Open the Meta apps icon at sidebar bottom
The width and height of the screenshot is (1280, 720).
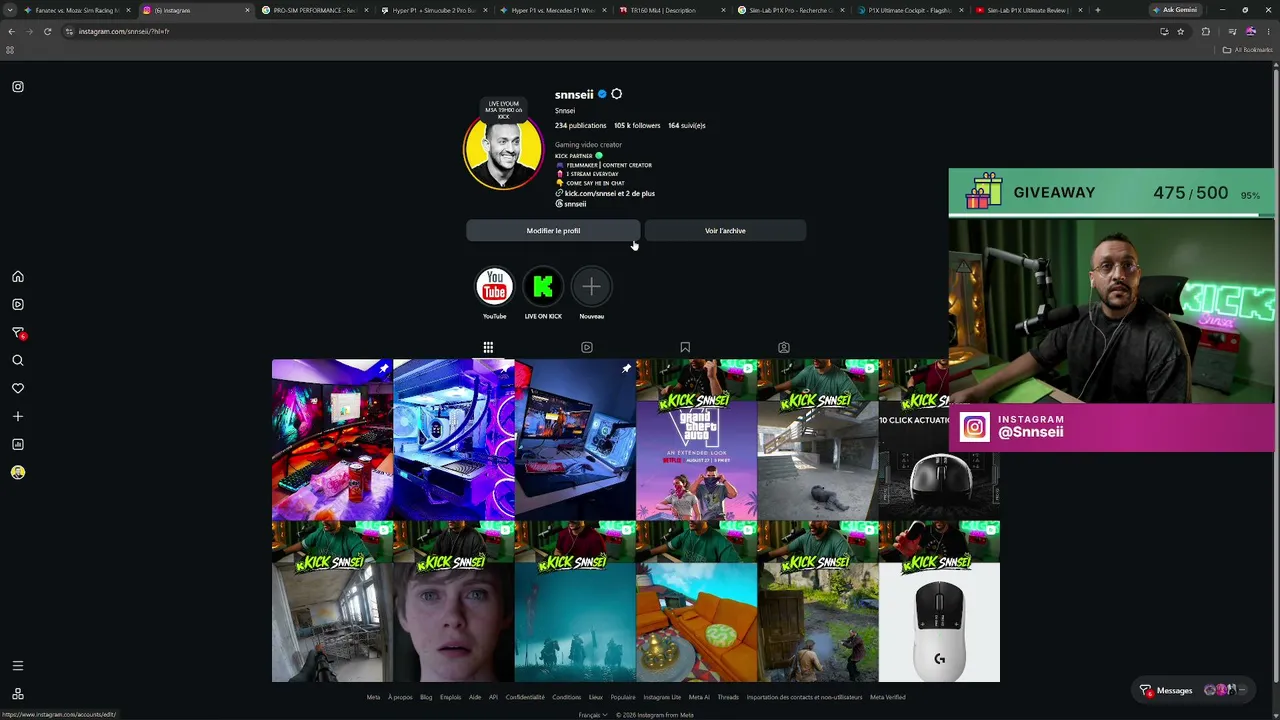18,694
